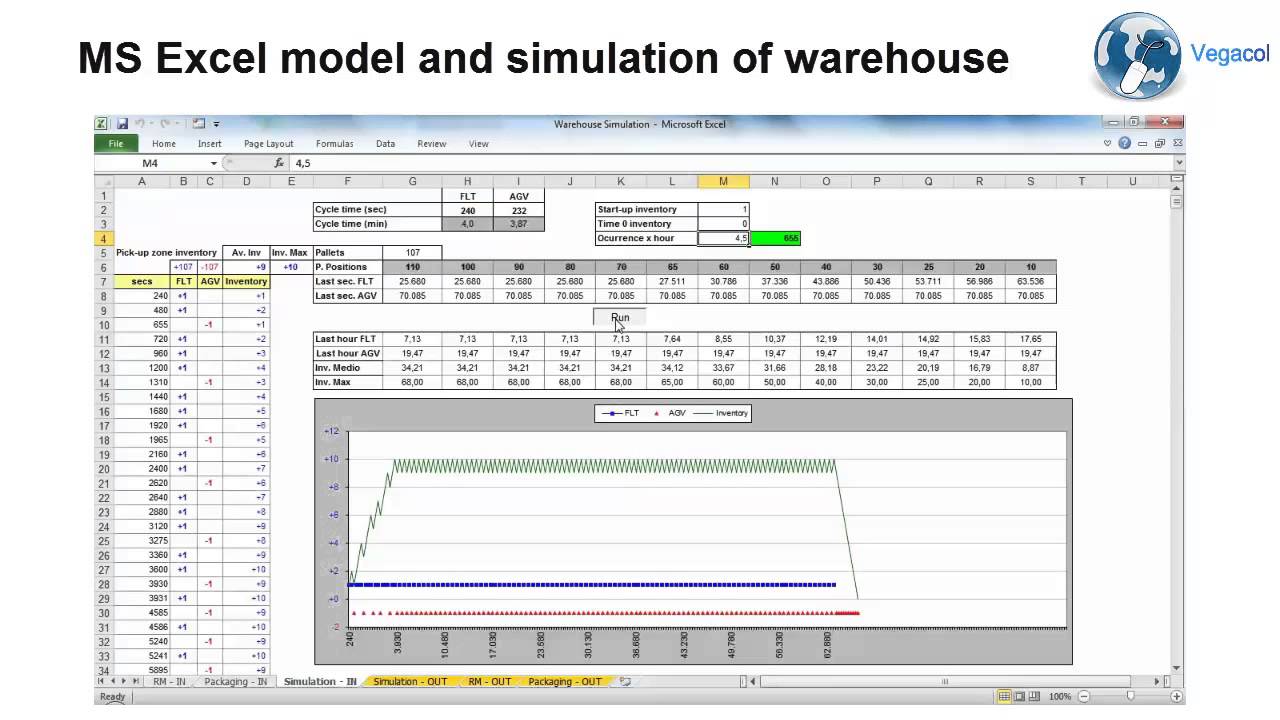Screen dimensions: 1280x720
Task: Click the insert function fx icon
Action: [279, 163]
